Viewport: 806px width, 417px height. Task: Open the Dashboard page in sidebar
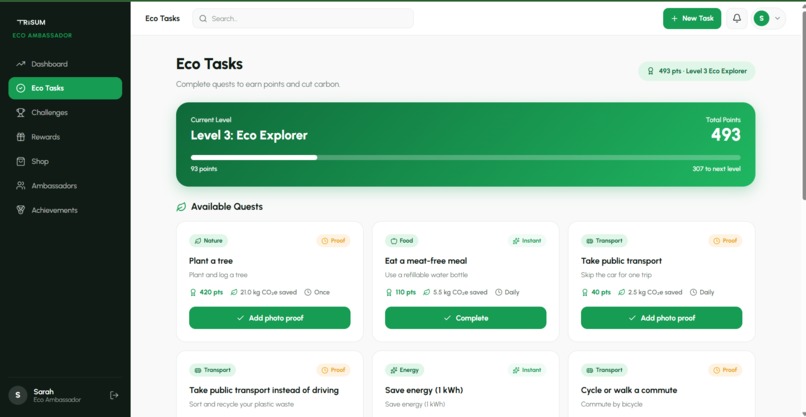click(x=65, y=64)
